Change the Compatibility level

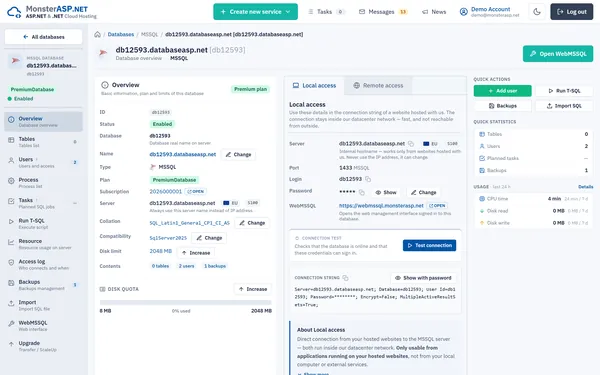(x=209, y=238)
